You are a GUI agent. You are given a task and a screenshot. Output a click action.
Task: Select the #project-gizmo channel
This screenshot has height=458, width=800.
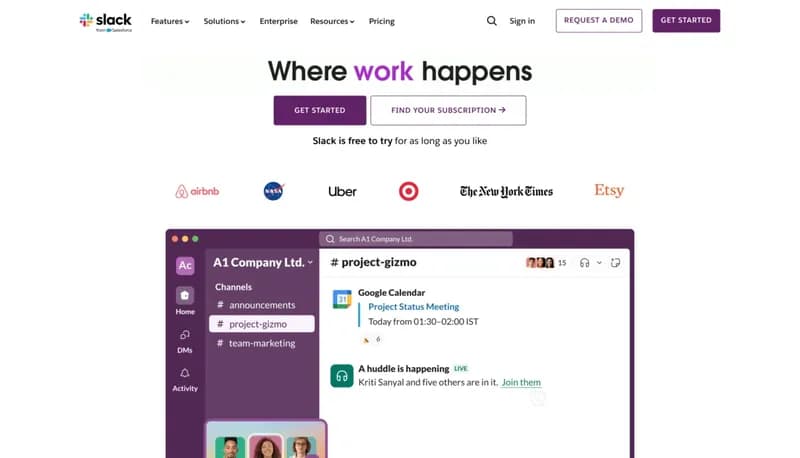coord(262,324)
